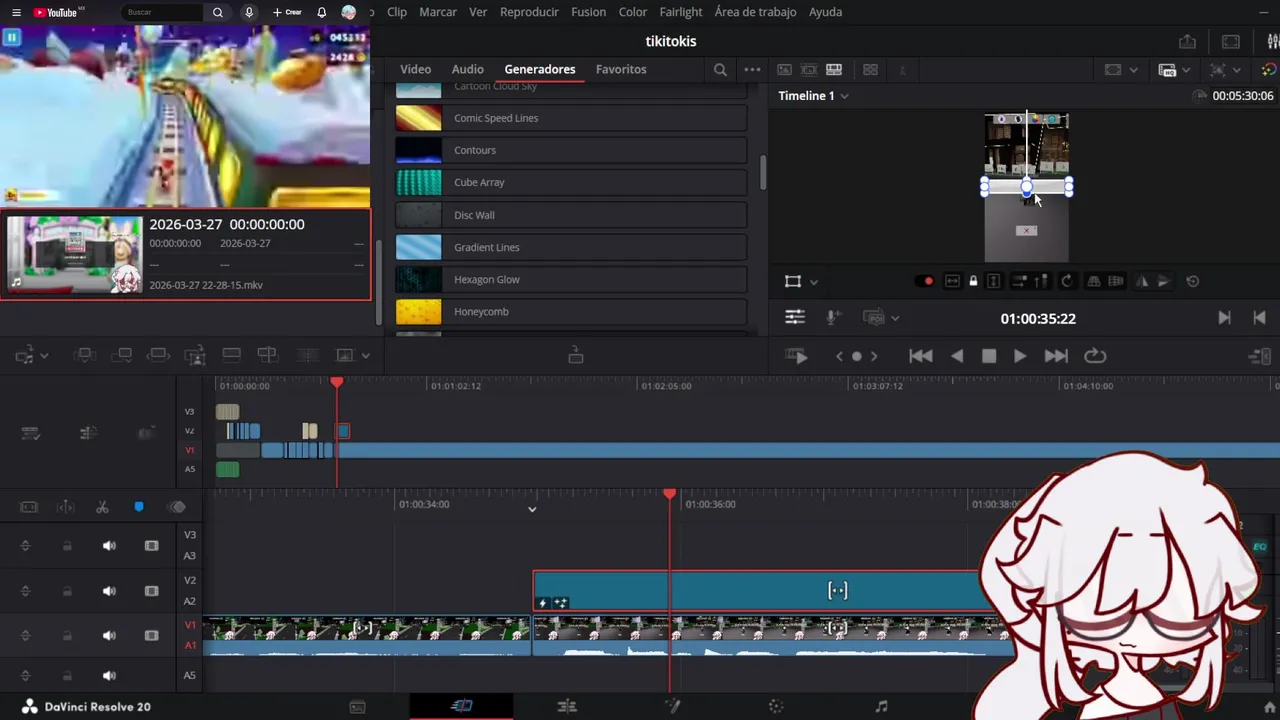Switch viewer to source tape mode icon

[809, 70]
